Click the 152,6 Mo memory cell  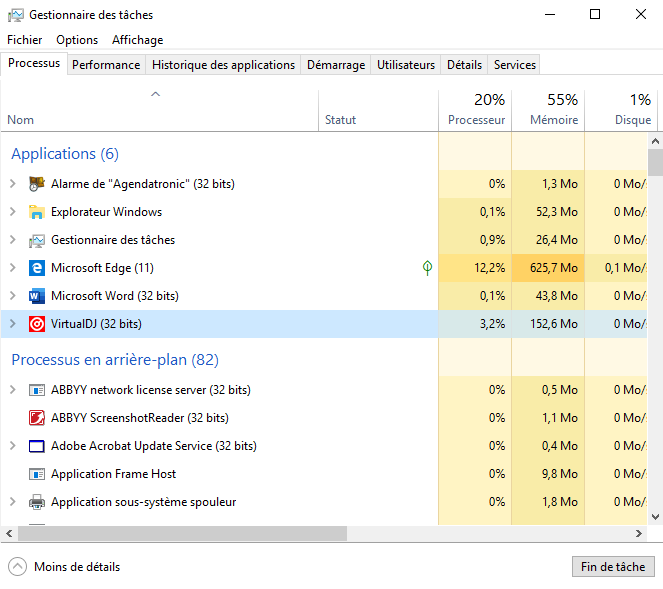pos(548,324)
